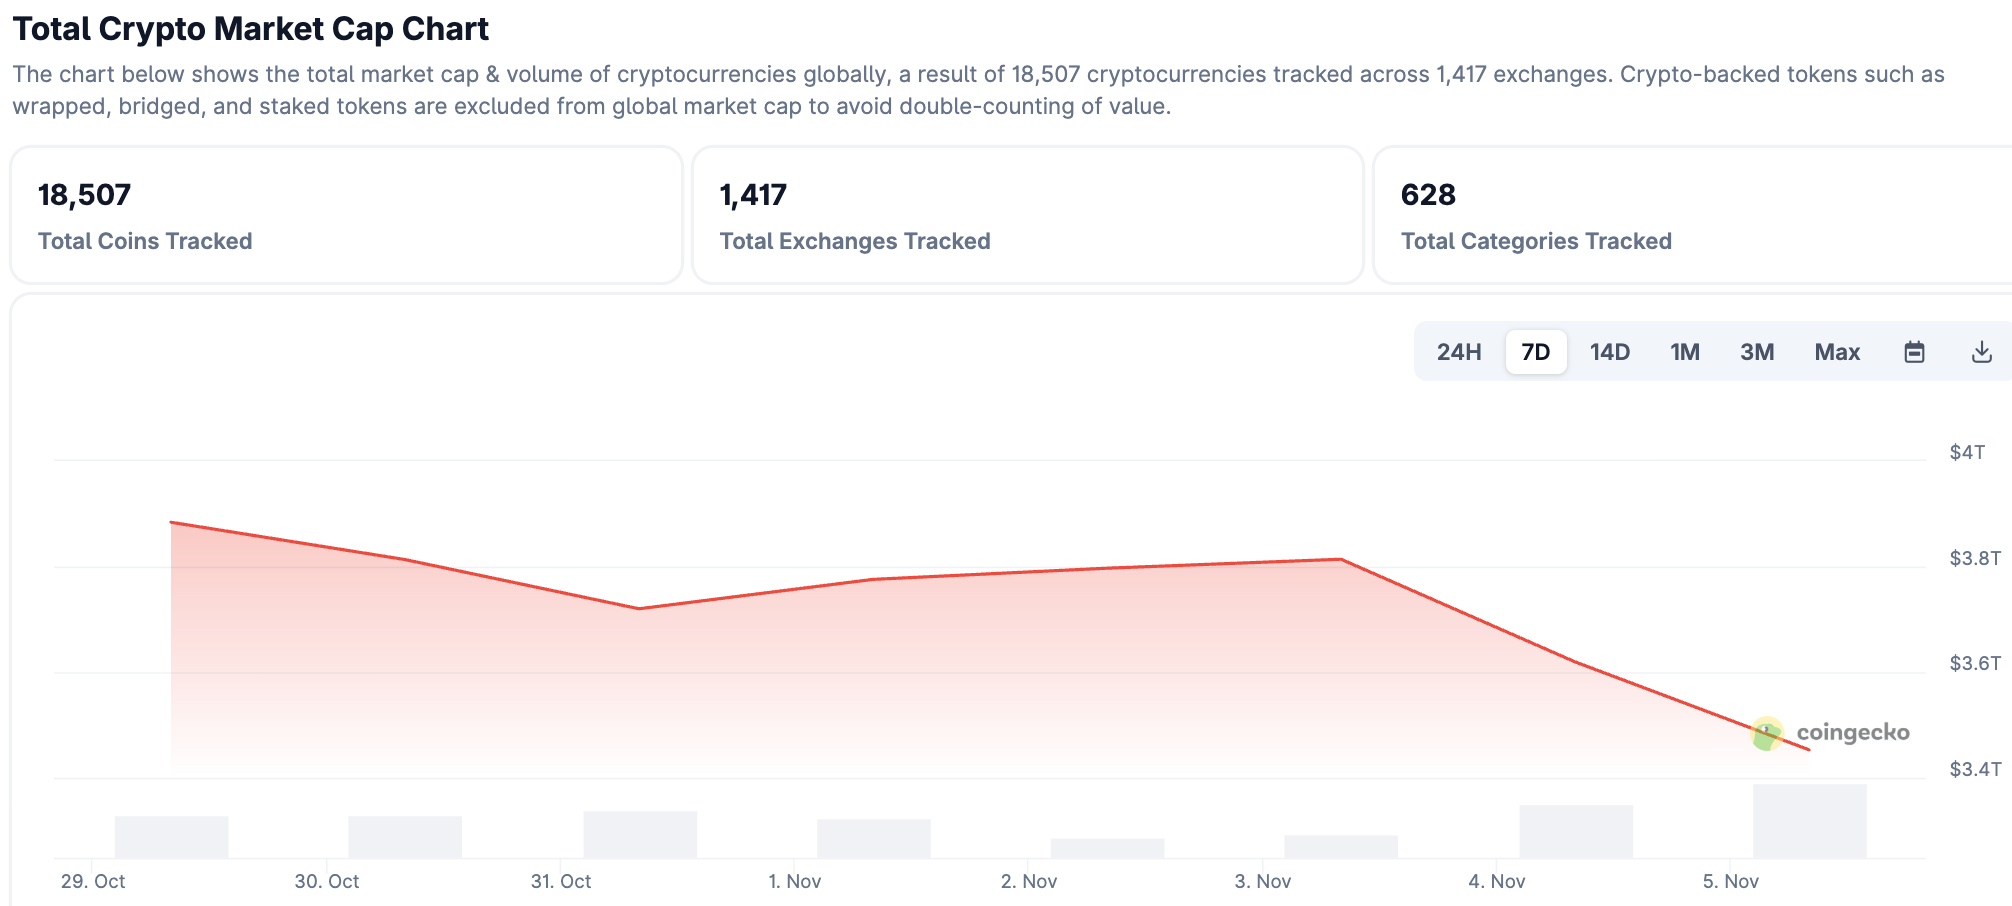2012x906 pixels.
Task: Click the Total Categories Tracked card
Action: (1690, 215)
